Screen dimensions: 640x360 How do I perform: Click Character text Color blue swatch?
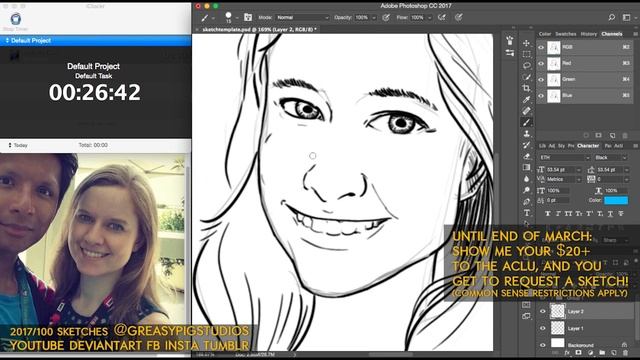point(616,200)
